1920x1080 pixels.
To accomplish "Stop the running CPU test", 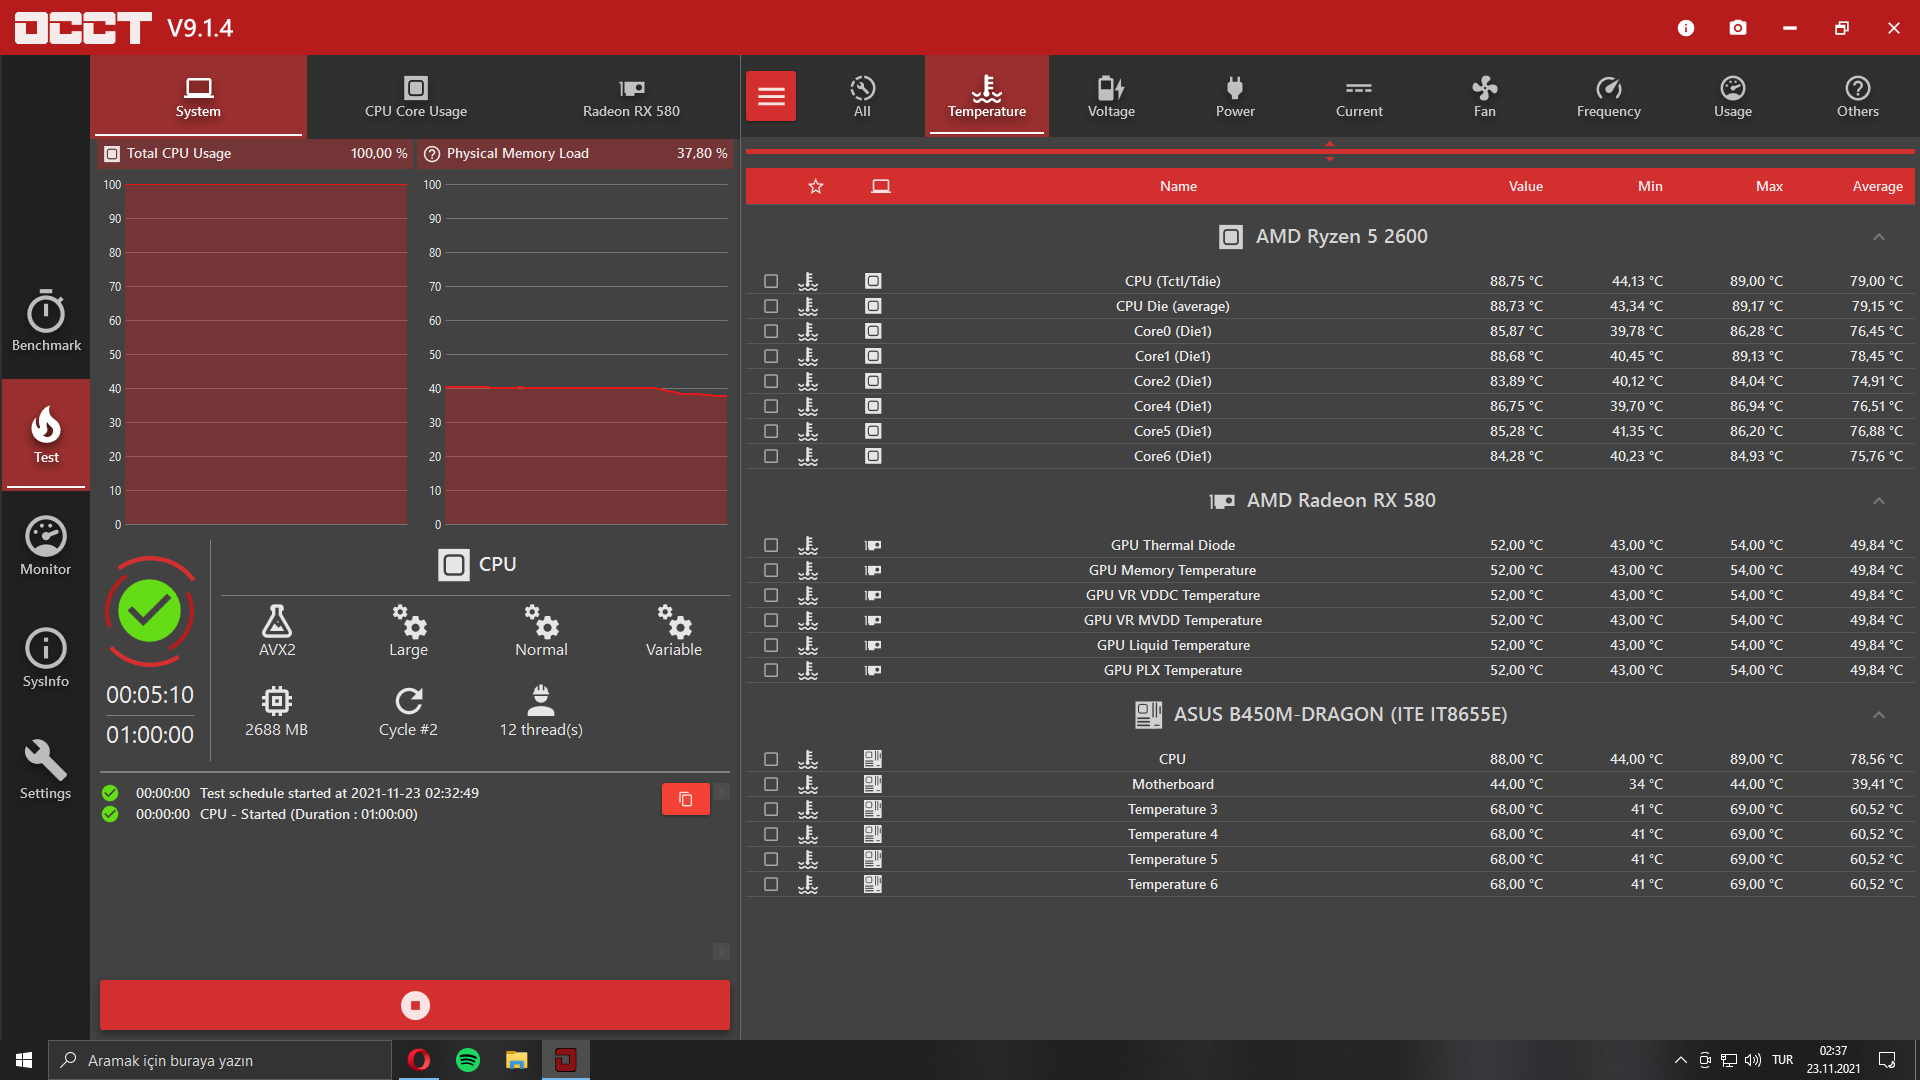I will coord(415,1005).
